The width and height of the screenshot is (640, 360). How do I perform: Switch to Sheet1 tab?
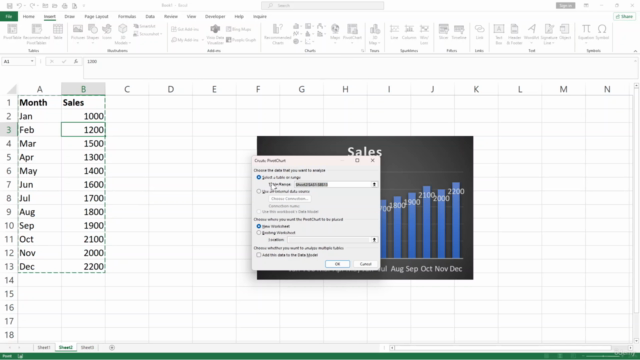44,347
